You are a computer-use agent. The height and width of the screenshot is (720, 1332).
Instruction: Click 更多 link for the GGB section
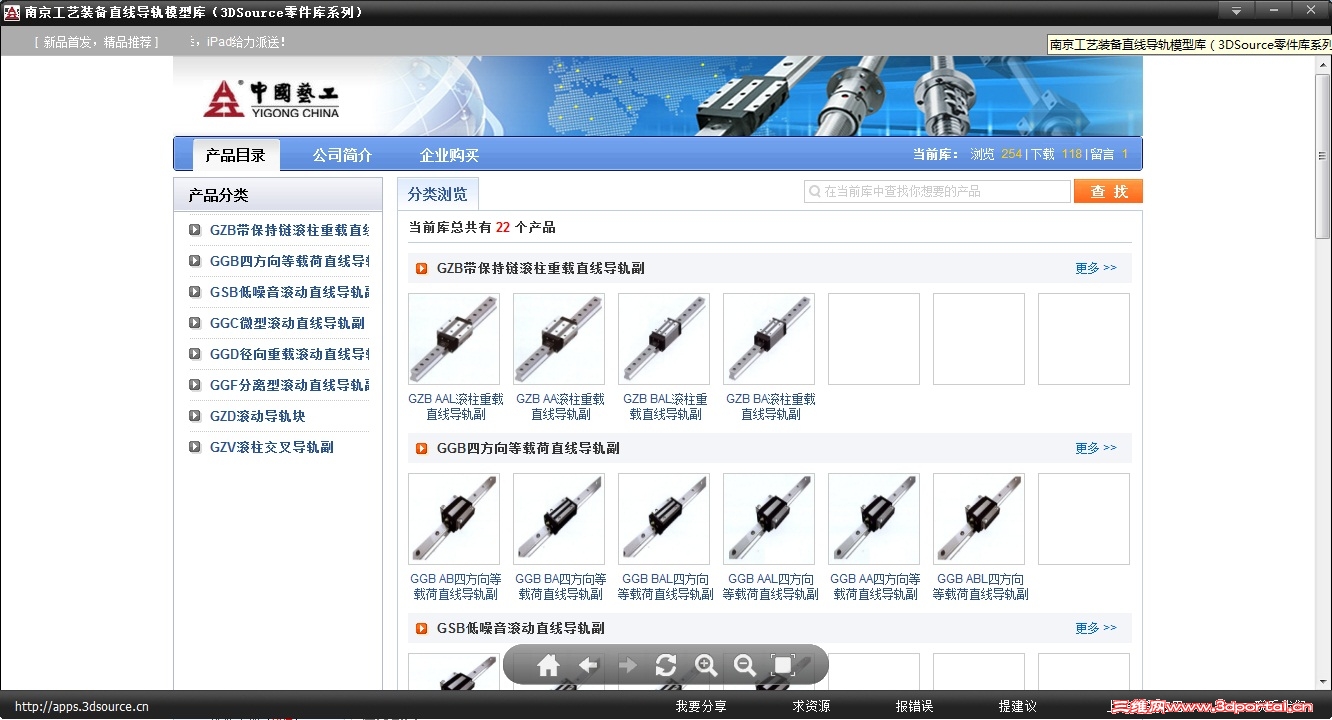pyautogui.click(x=1096, y=448)
